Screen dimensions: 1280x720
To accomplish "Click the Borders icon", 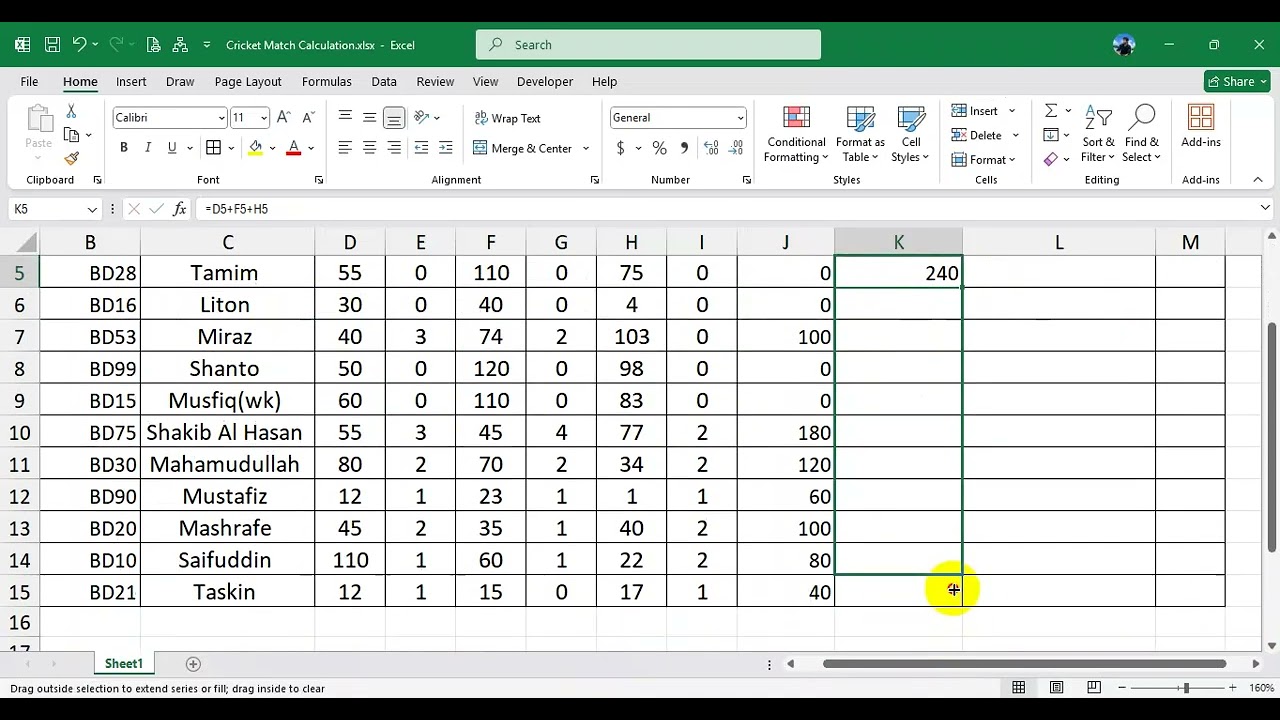I will pyautogui.click(x=213, y=148).
